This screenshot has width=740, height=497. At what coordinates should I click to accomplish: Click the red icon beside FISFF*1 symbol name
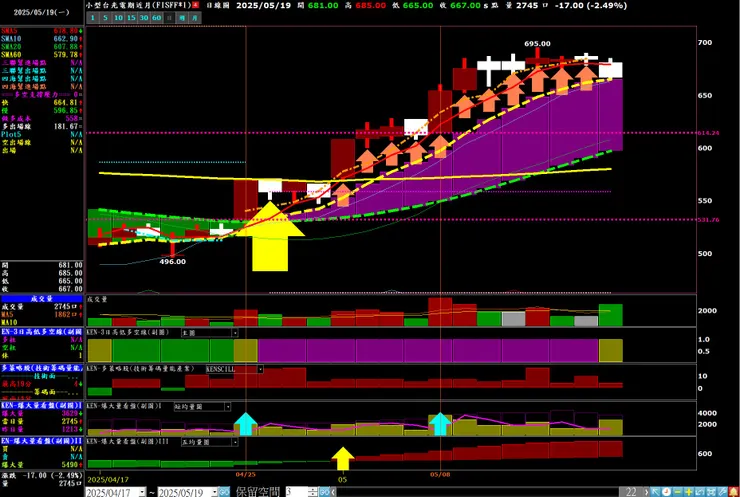(196, 5)
